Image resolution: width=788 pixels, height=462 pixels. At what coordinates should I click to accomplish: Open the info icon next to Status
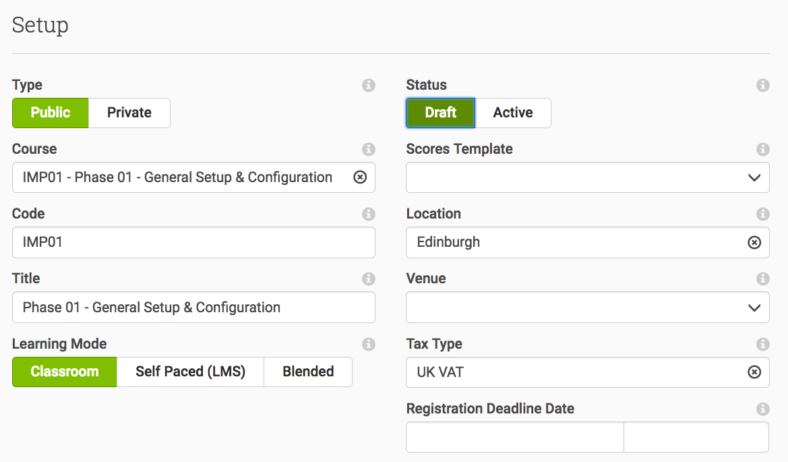pos(763,85)
